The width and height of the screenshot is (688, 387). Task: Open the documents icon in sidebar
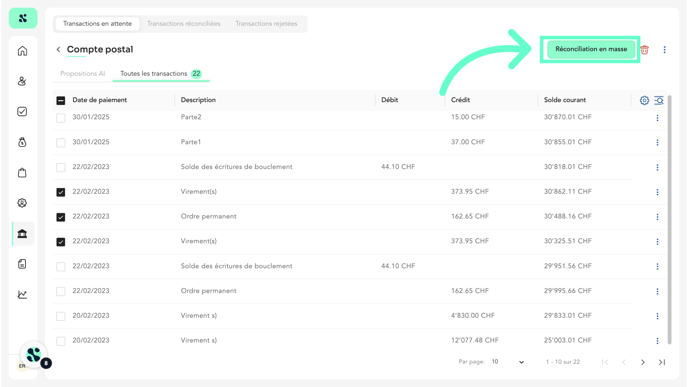pyautogui.click(x=22, y=264)
